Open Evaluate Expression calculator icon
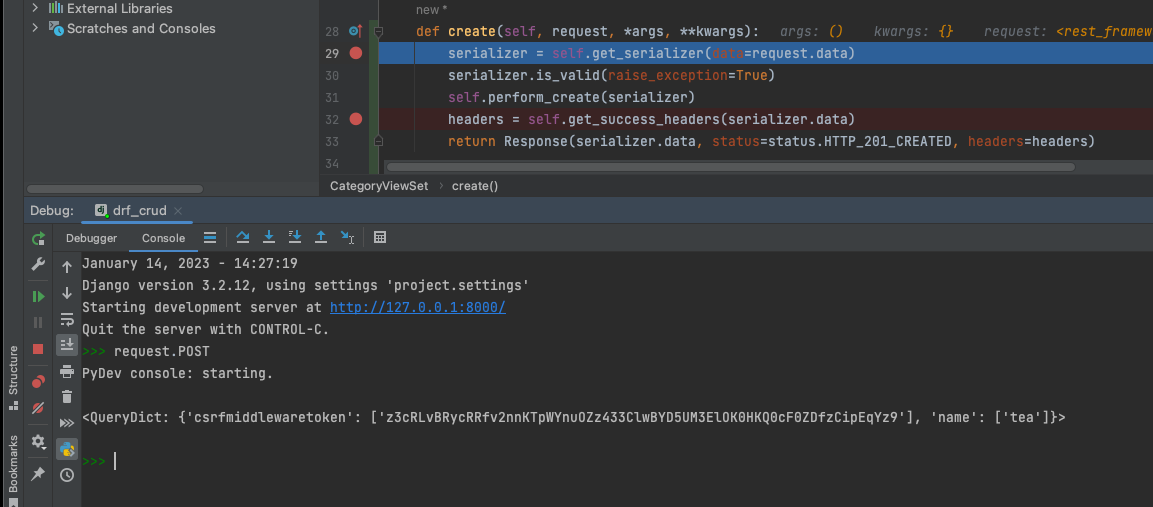1153x507 pixels. (x=380, y=237)
